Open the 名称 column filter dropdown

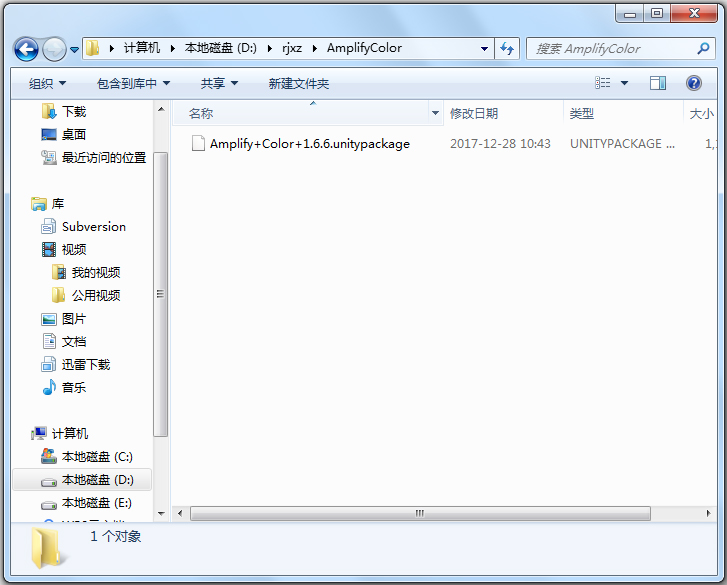[435, 113]
